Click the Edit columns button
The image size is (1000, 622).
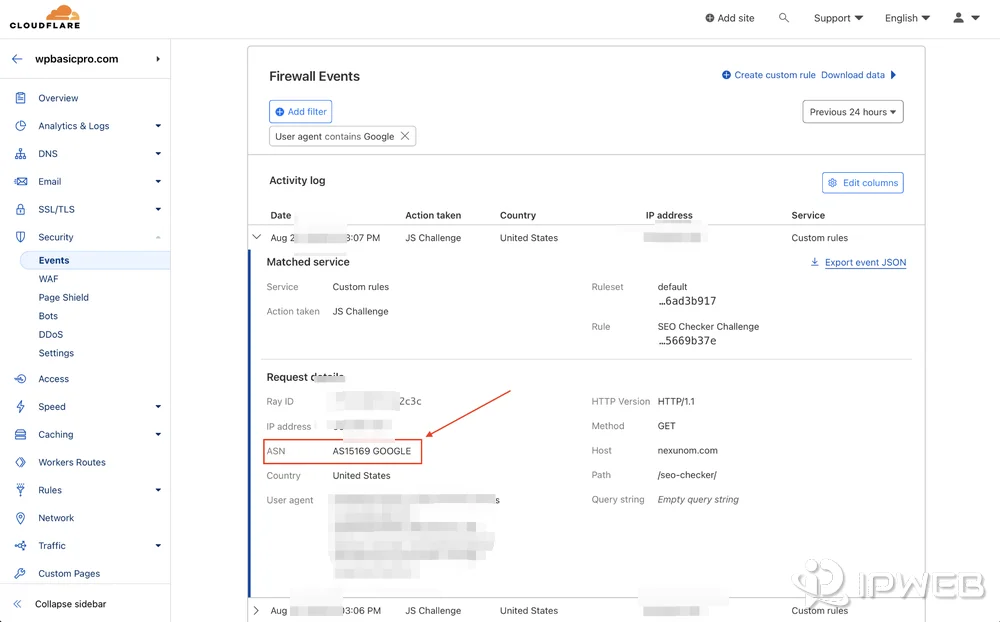coord(863,182)
